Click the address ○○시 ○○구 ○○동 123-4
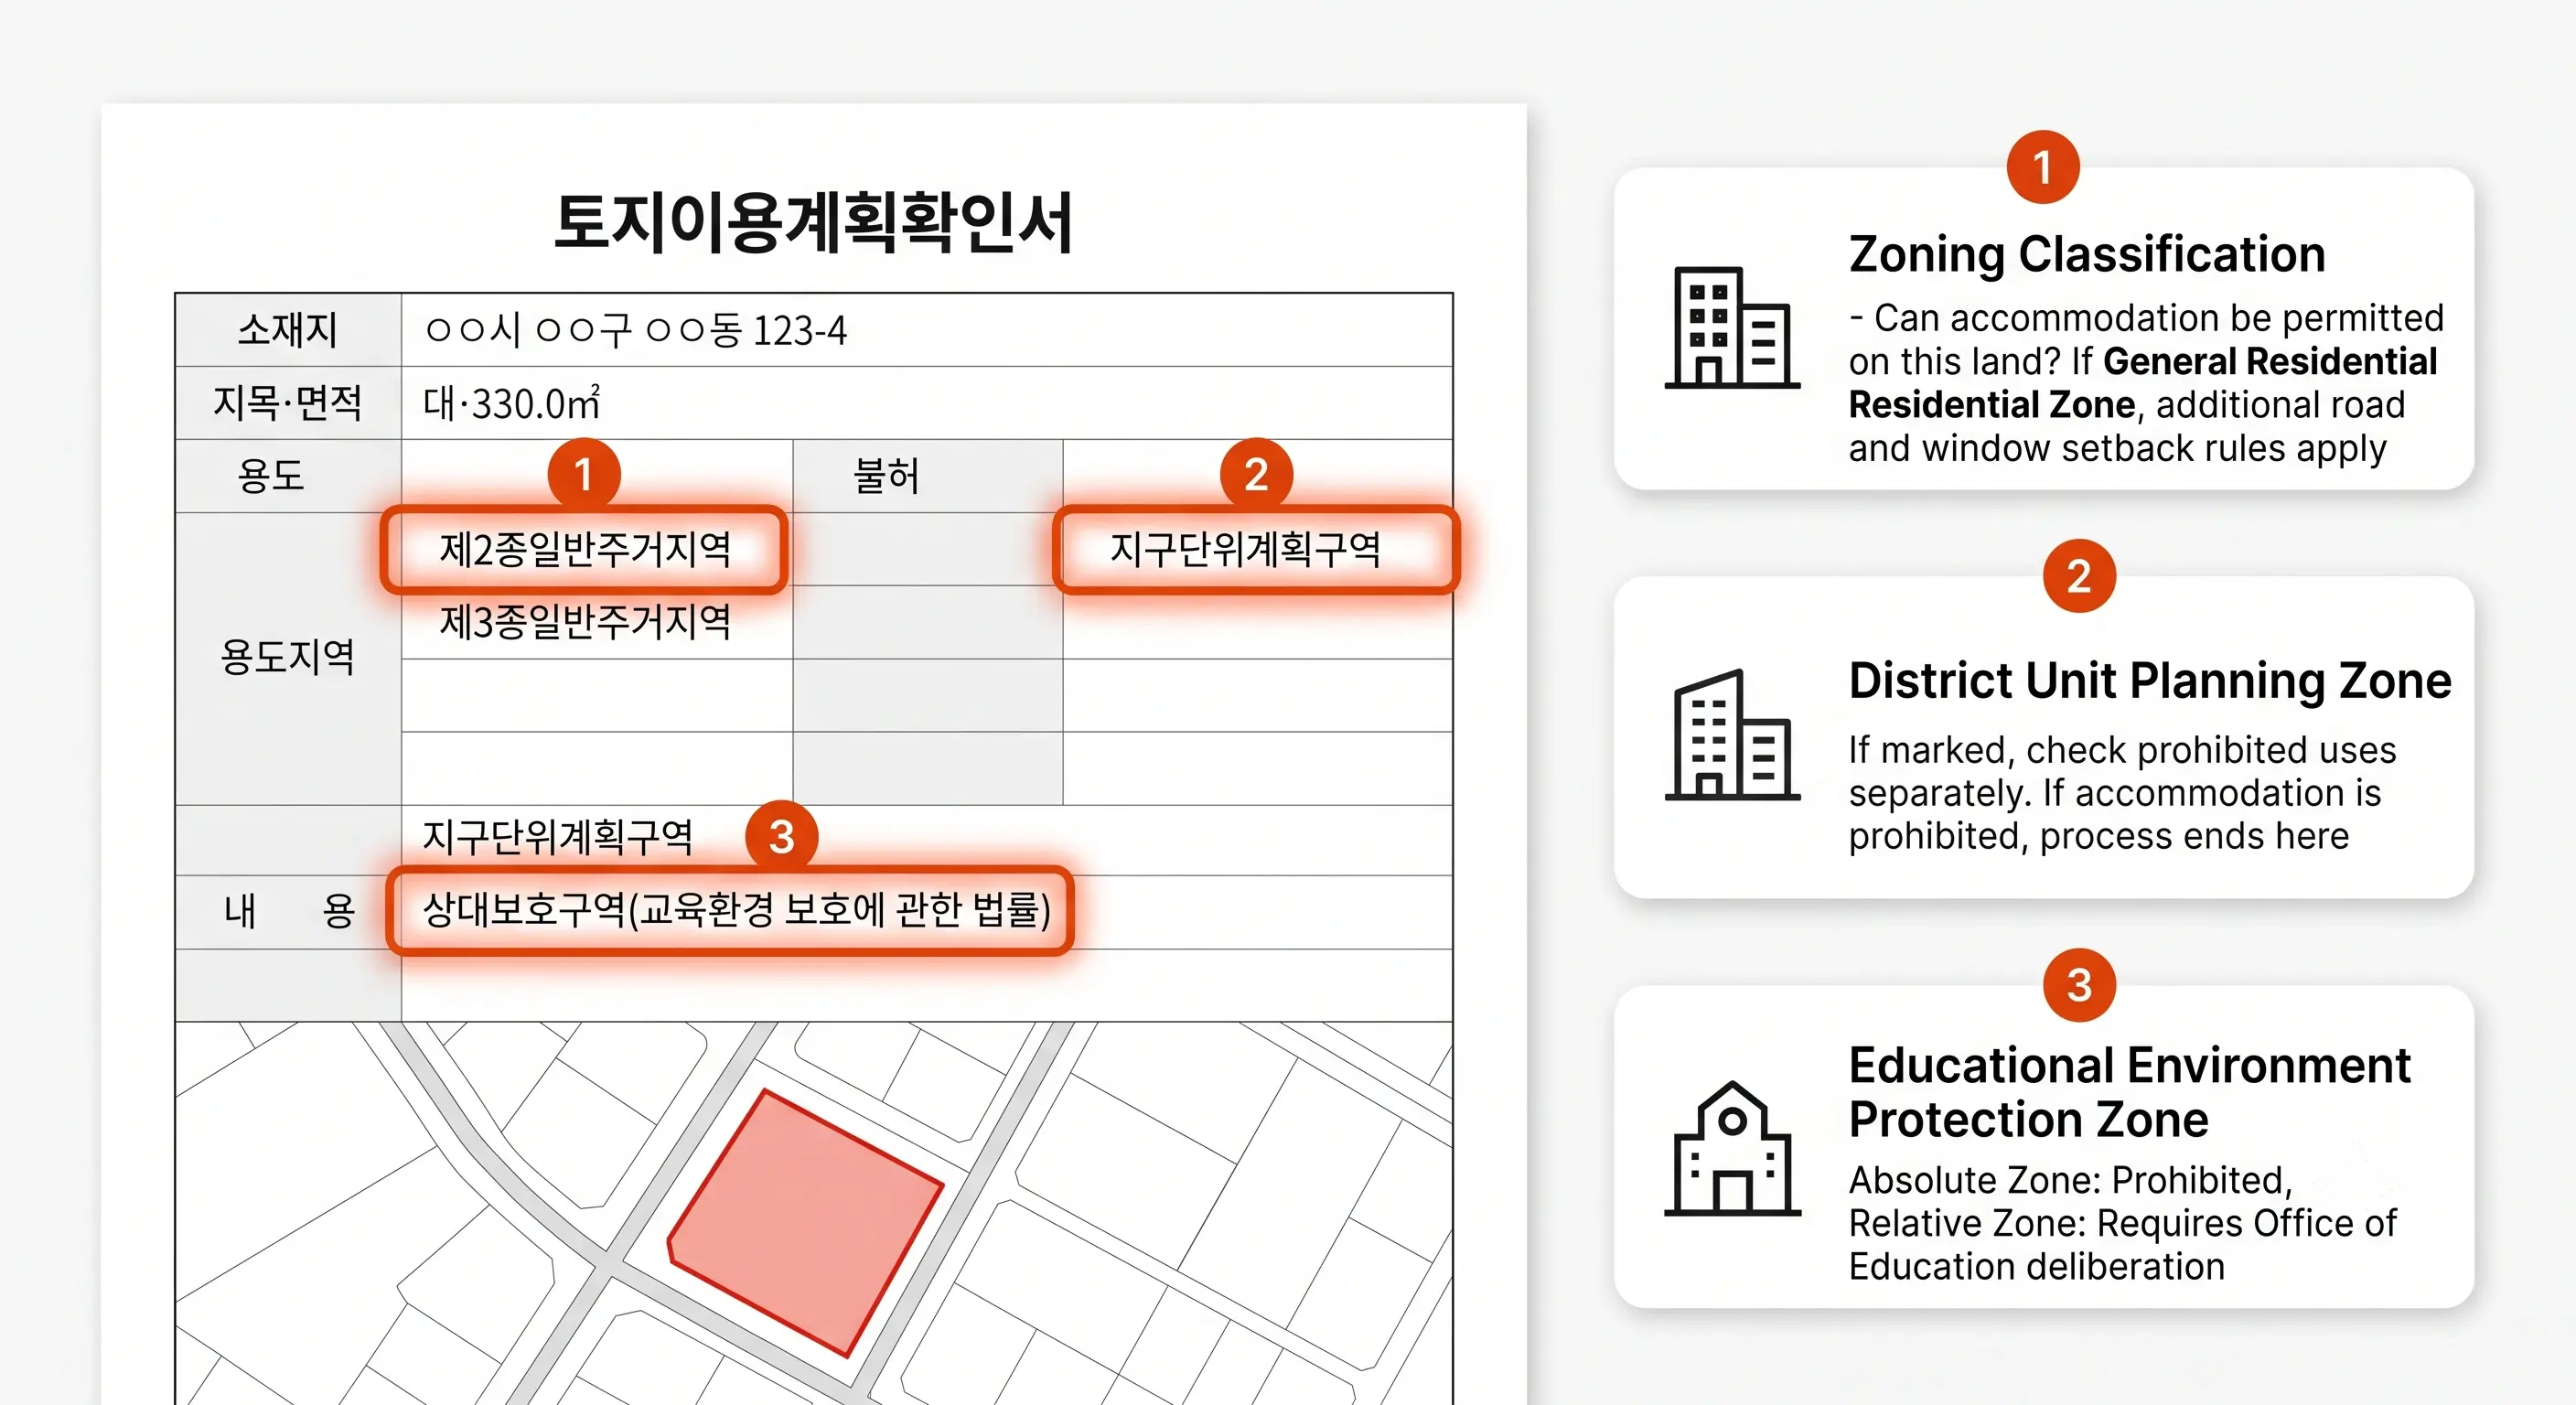Viewport: 2576px width, 1405px height. coord(636,330)
